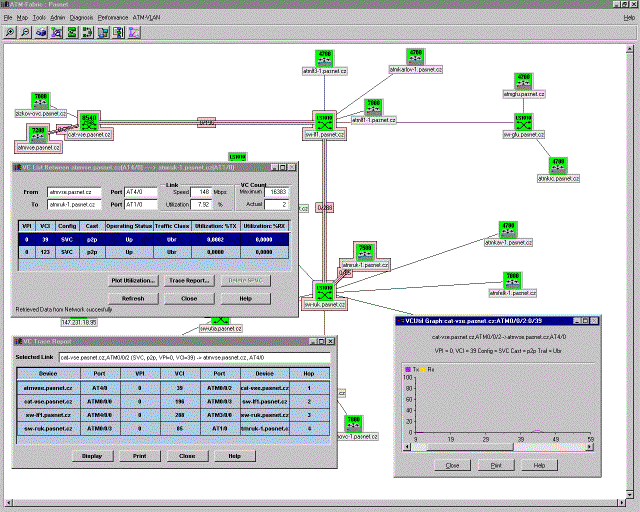This screenshot has width=640, height=512.
Task: Select trace row for hop 4 sw-ruk.pasnet.cz
Action: click(x=173, y=428)
